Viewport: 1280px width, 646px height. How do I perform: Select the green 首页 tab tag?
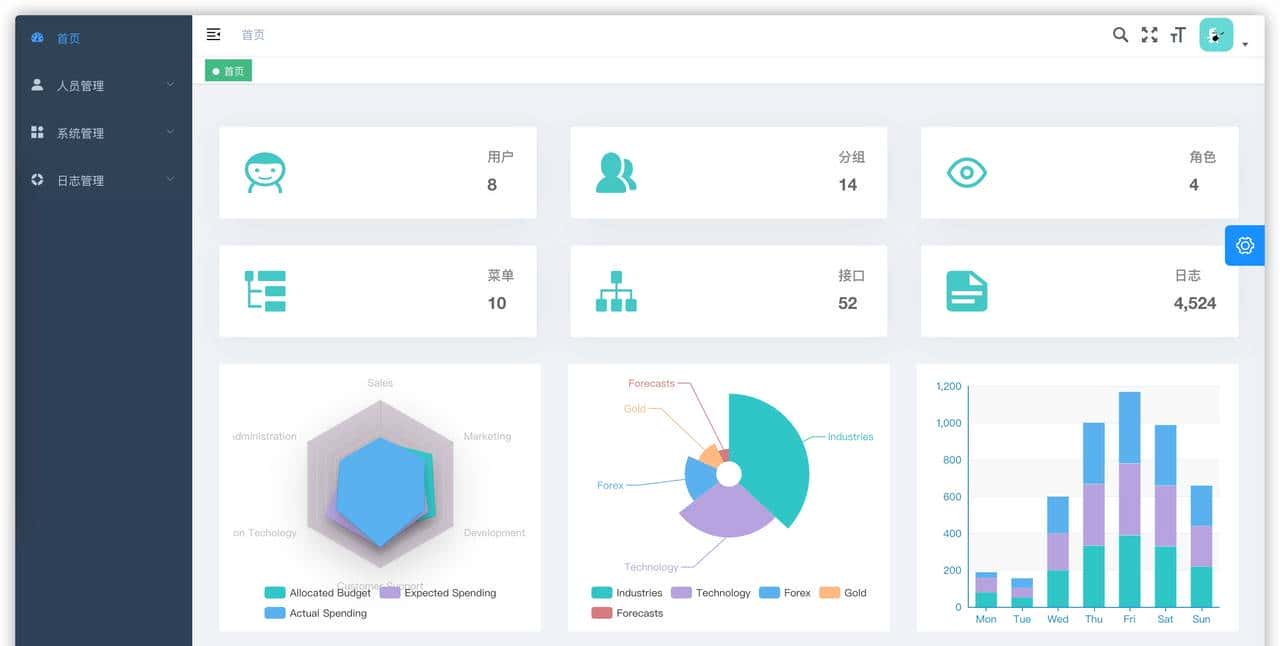click(x=228, y=71)
